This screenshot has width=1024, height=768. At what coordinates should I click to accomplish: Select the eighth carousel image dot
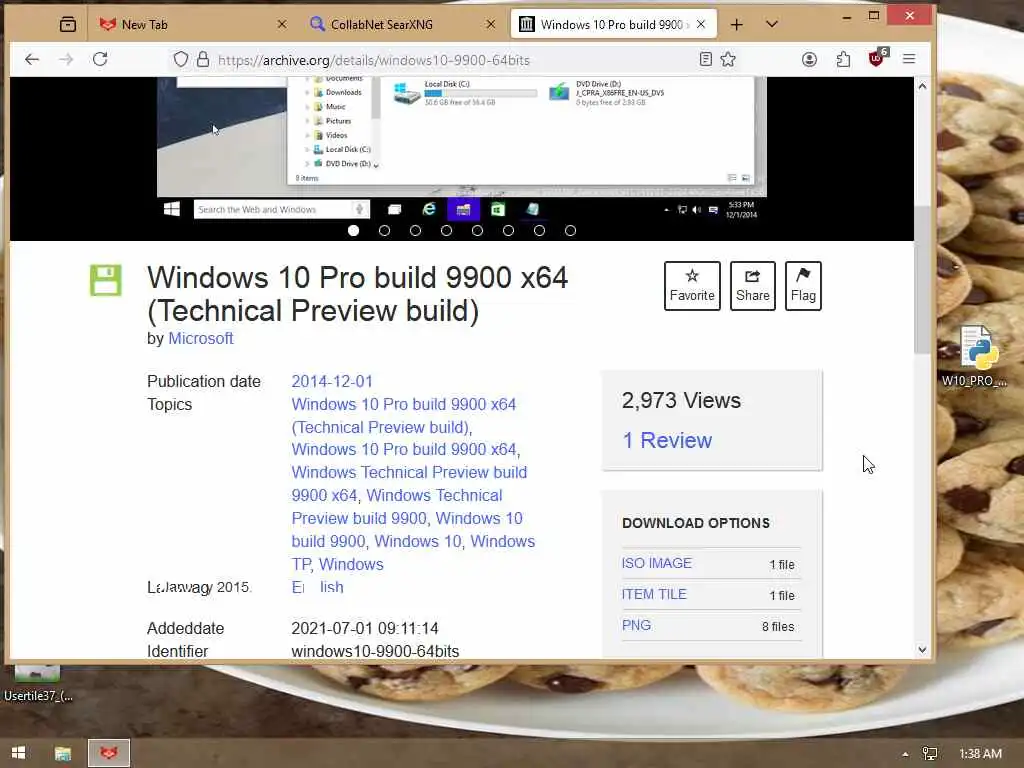[x=571, y=231]
